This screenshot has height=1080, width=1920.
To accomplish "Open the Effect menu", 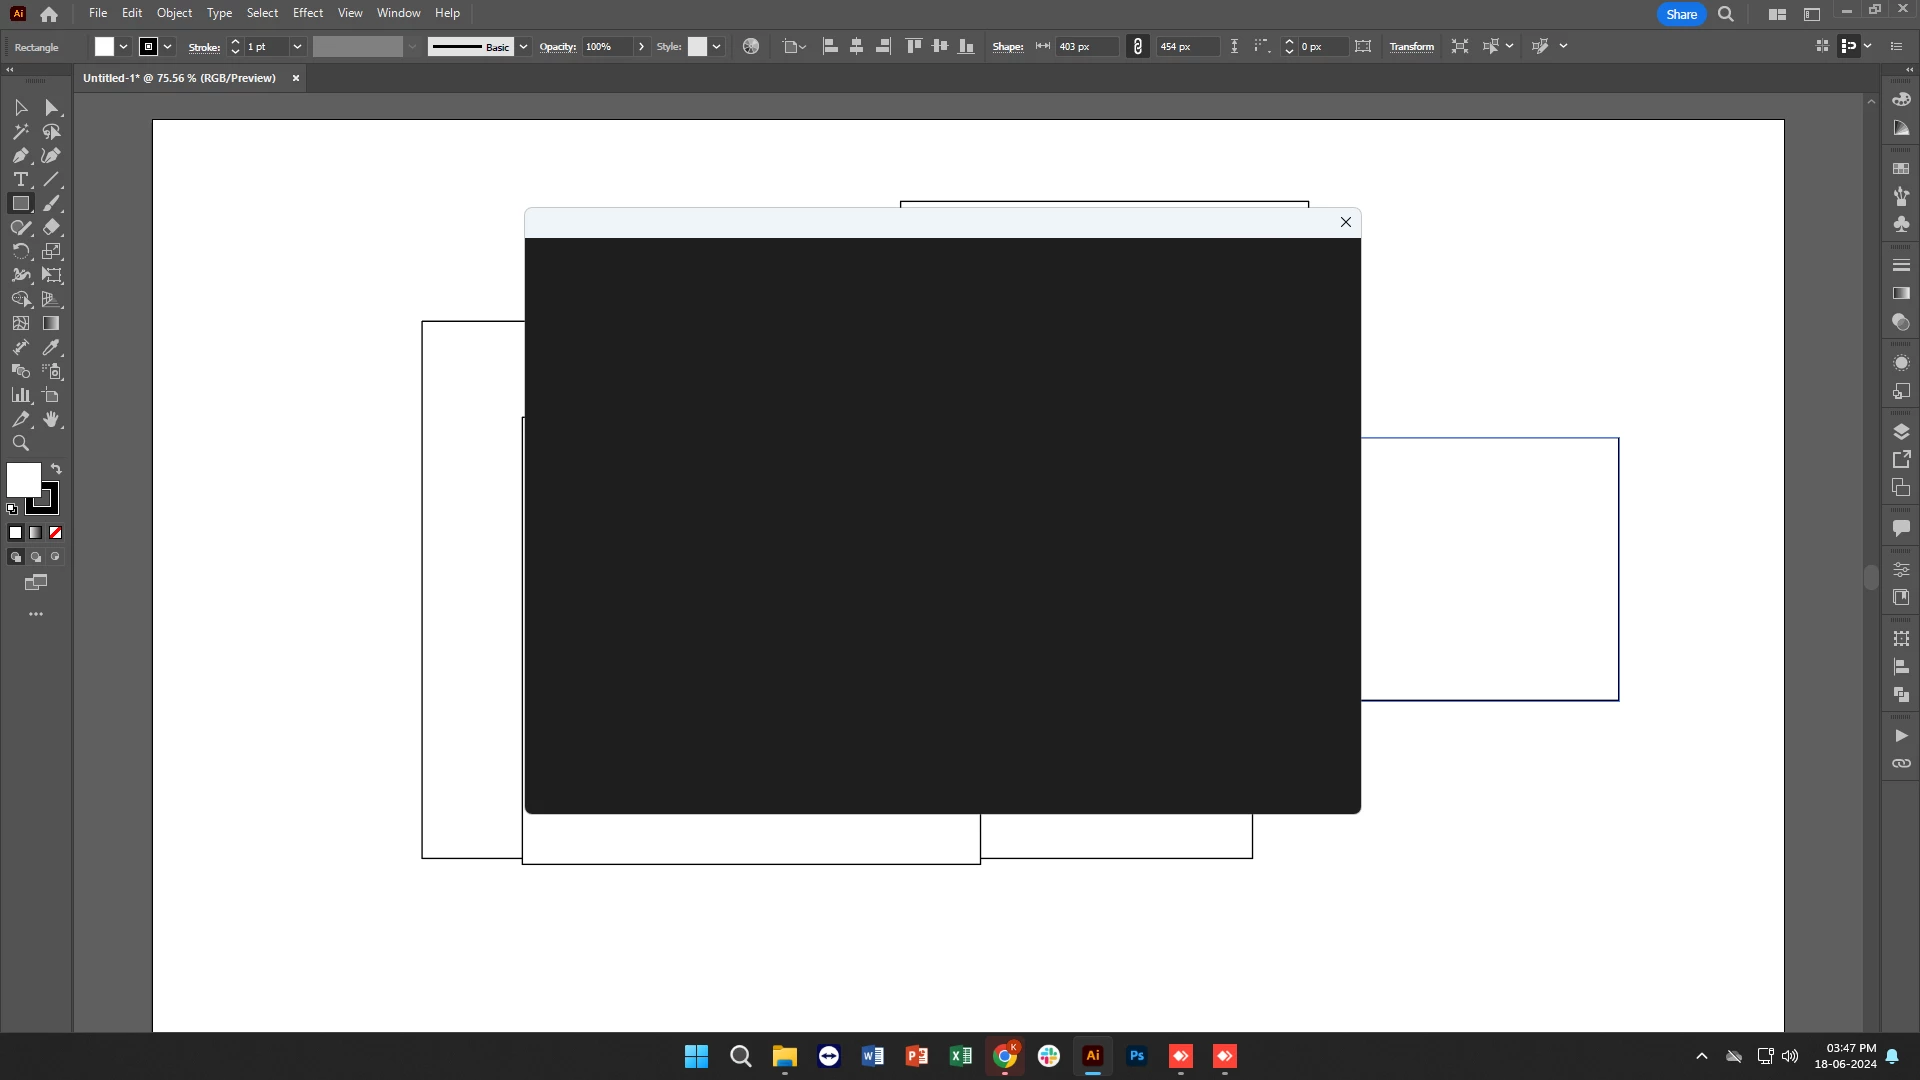I will pos(307,13).
